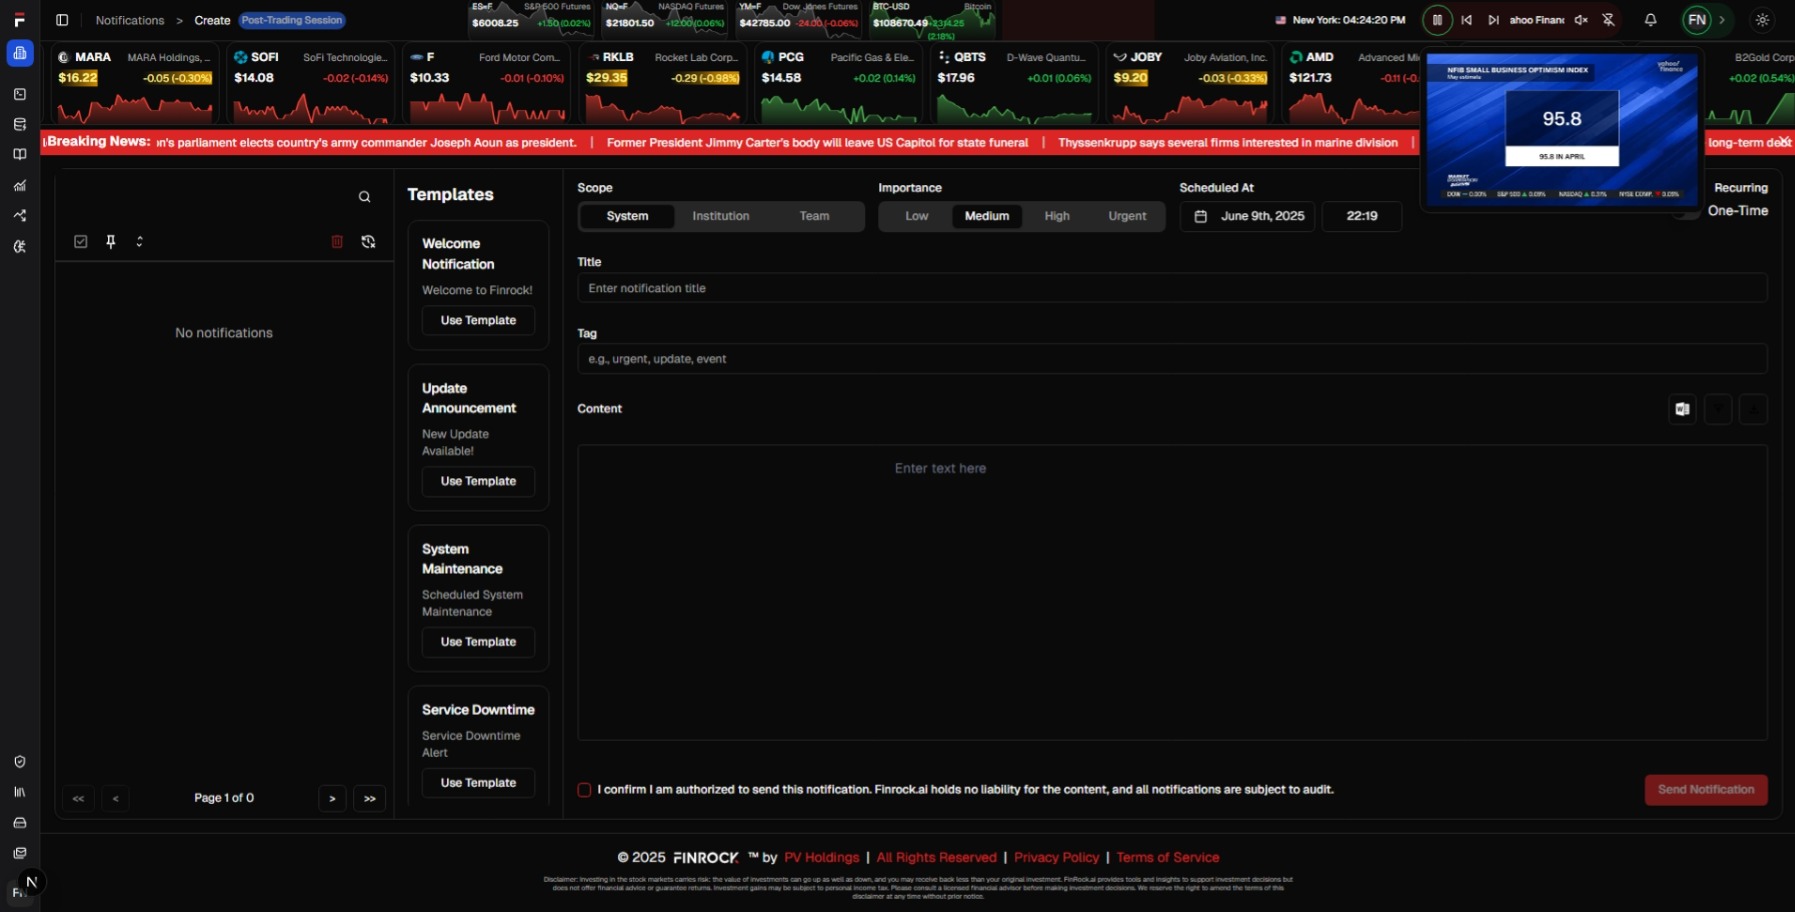Open the theme sun icon
Viewport: 1795px width, 912px height.
[1762, 20]
